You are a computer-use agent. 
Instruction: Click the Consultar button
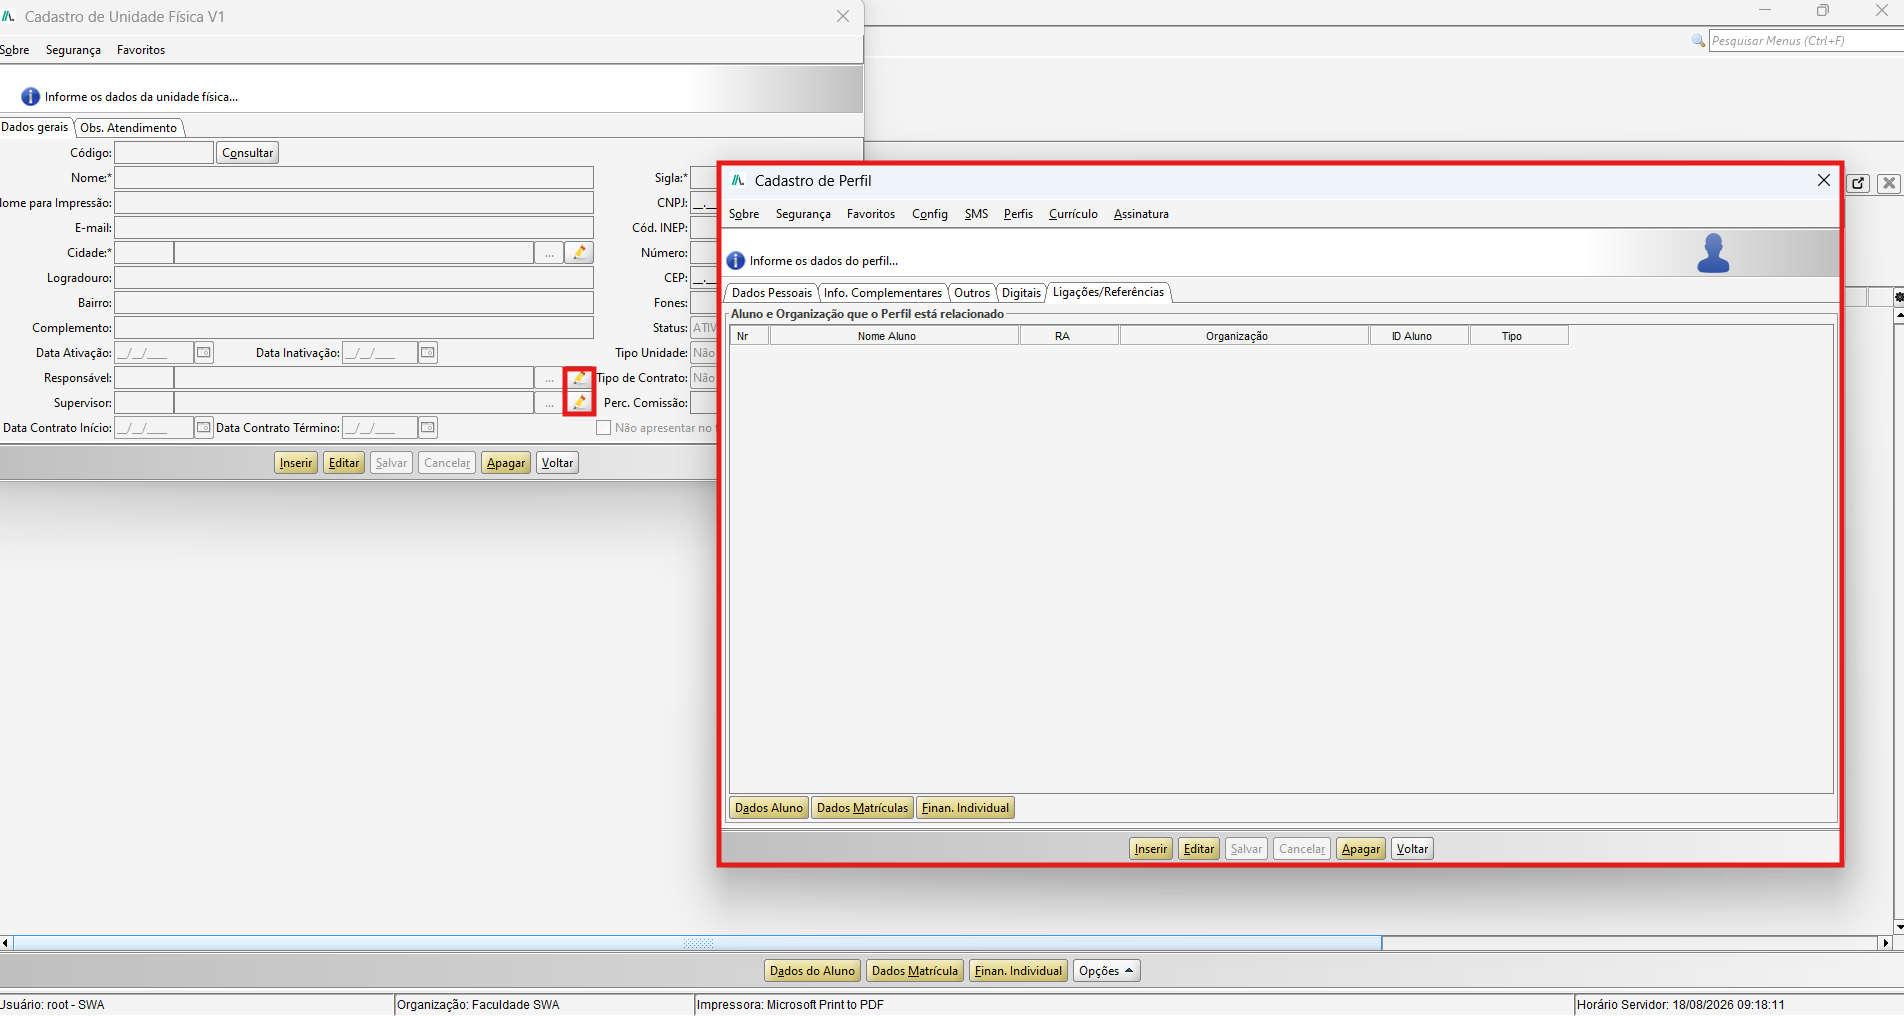(x=247, y=153)
